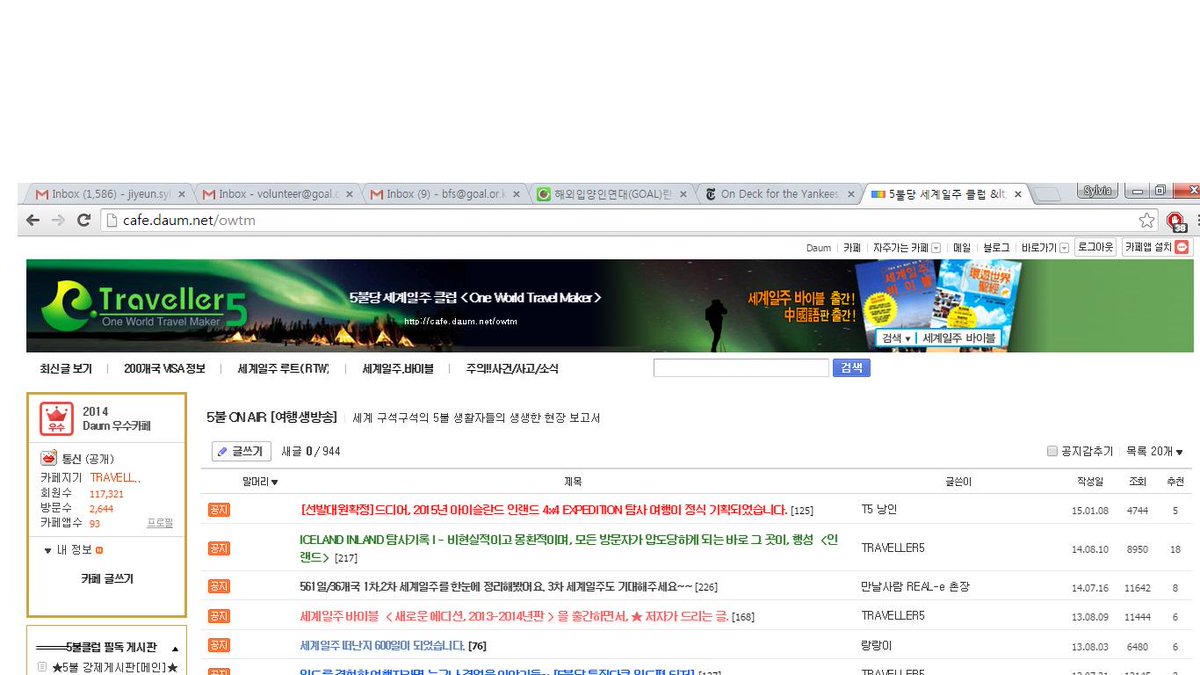Open the 세계일주 바이블 새로운 에디션 post
This screenshot has height=675, width=1200.
[515, 616]
